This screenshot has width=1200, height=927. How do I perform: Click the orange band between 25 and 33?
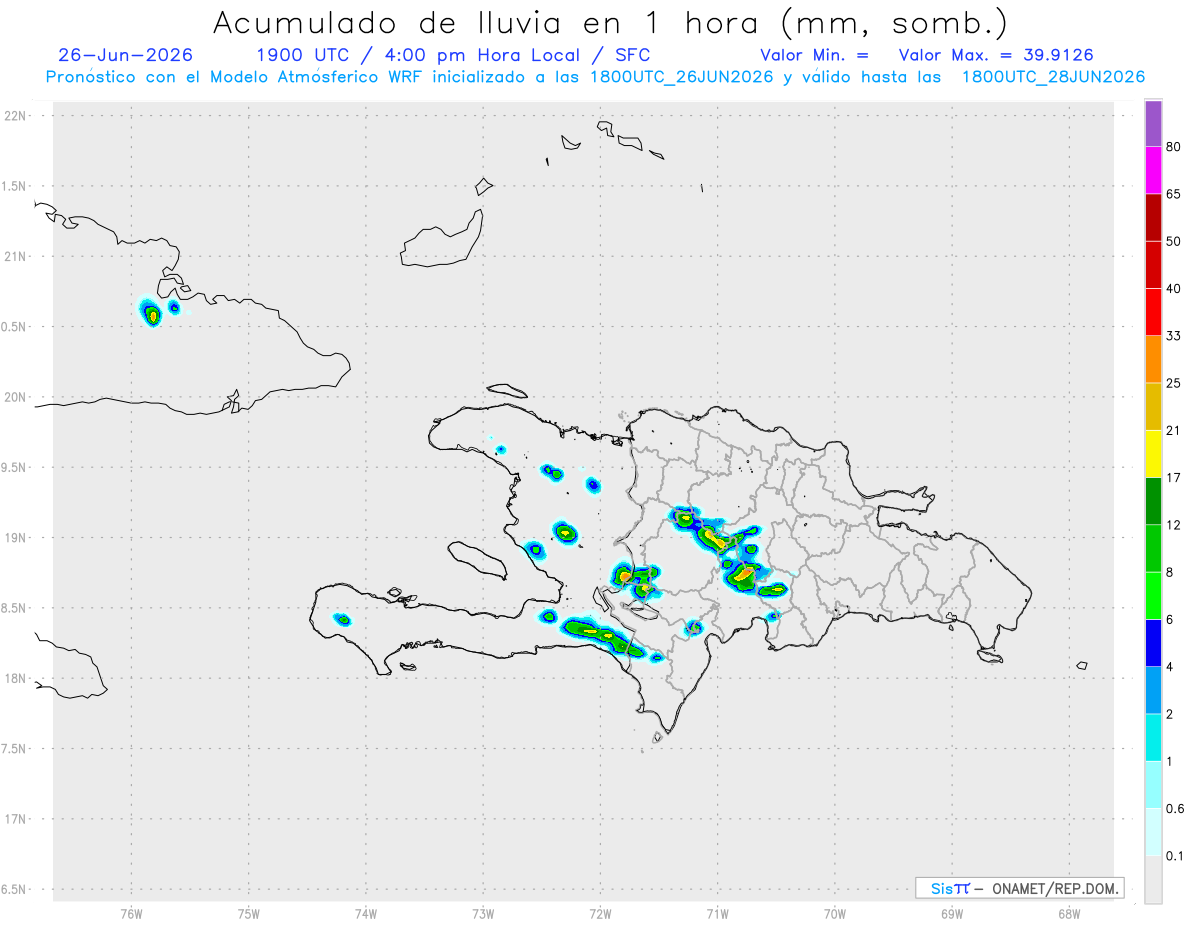click(x=1153, y=359)
